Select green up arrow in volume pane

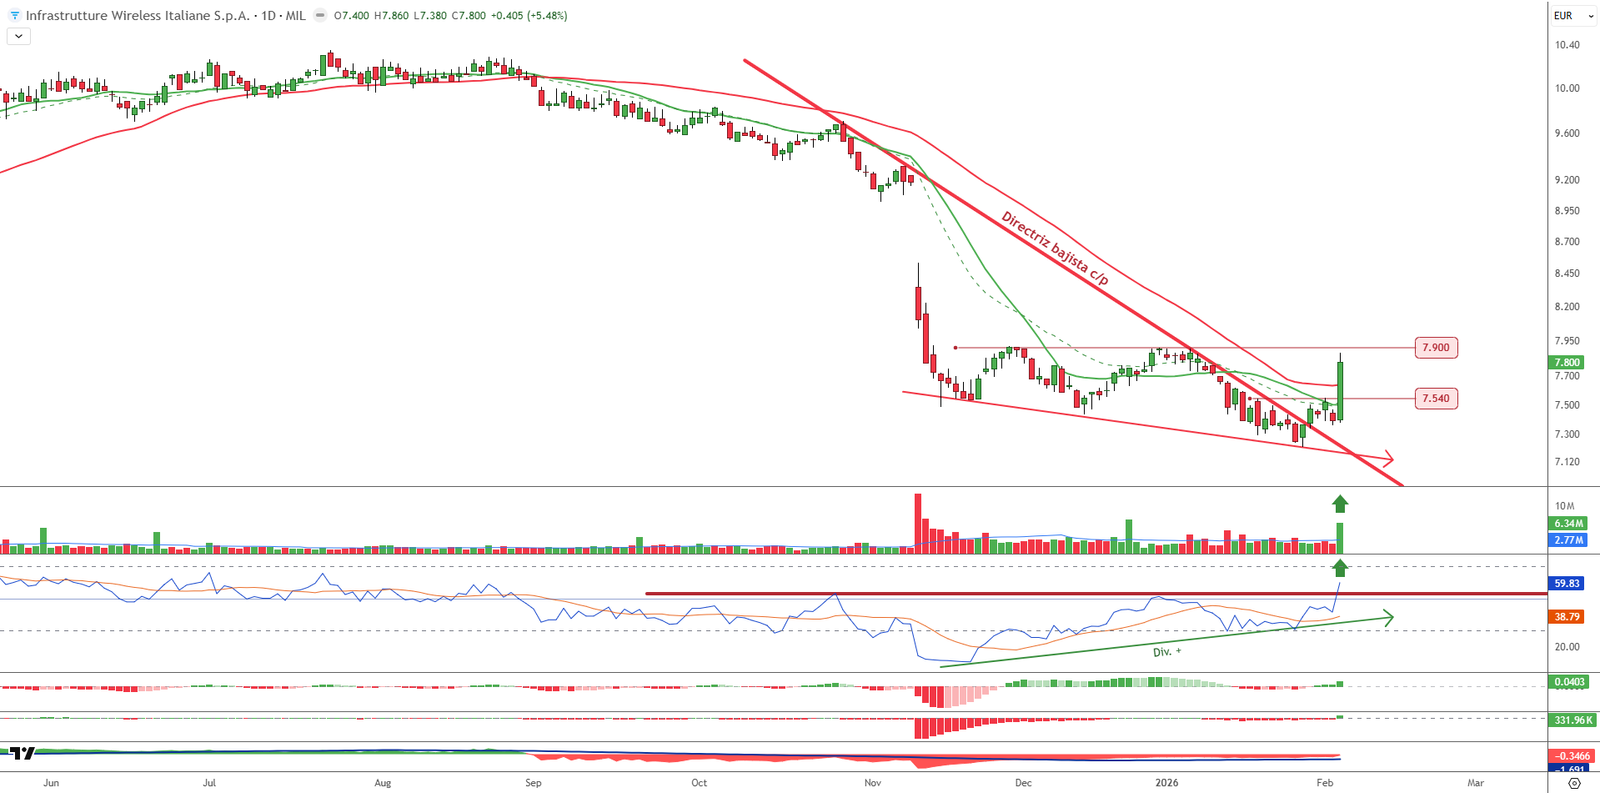tap(1340, 504)
